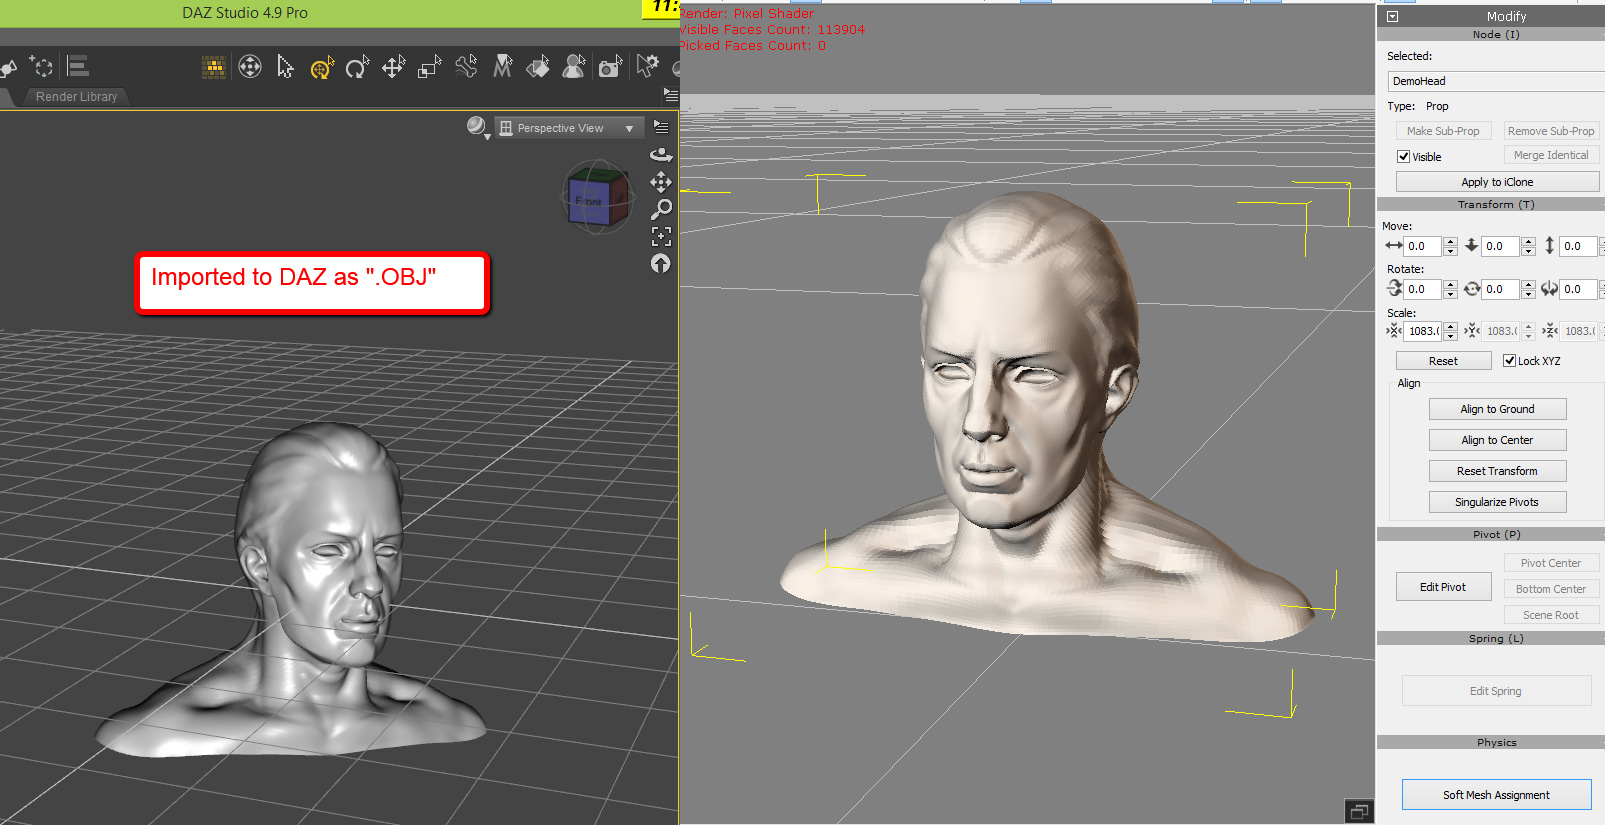The height and width of the screenshot is (825, 1605).
Task: Click the Move Y value field
Action: (x=1500, y=246)
